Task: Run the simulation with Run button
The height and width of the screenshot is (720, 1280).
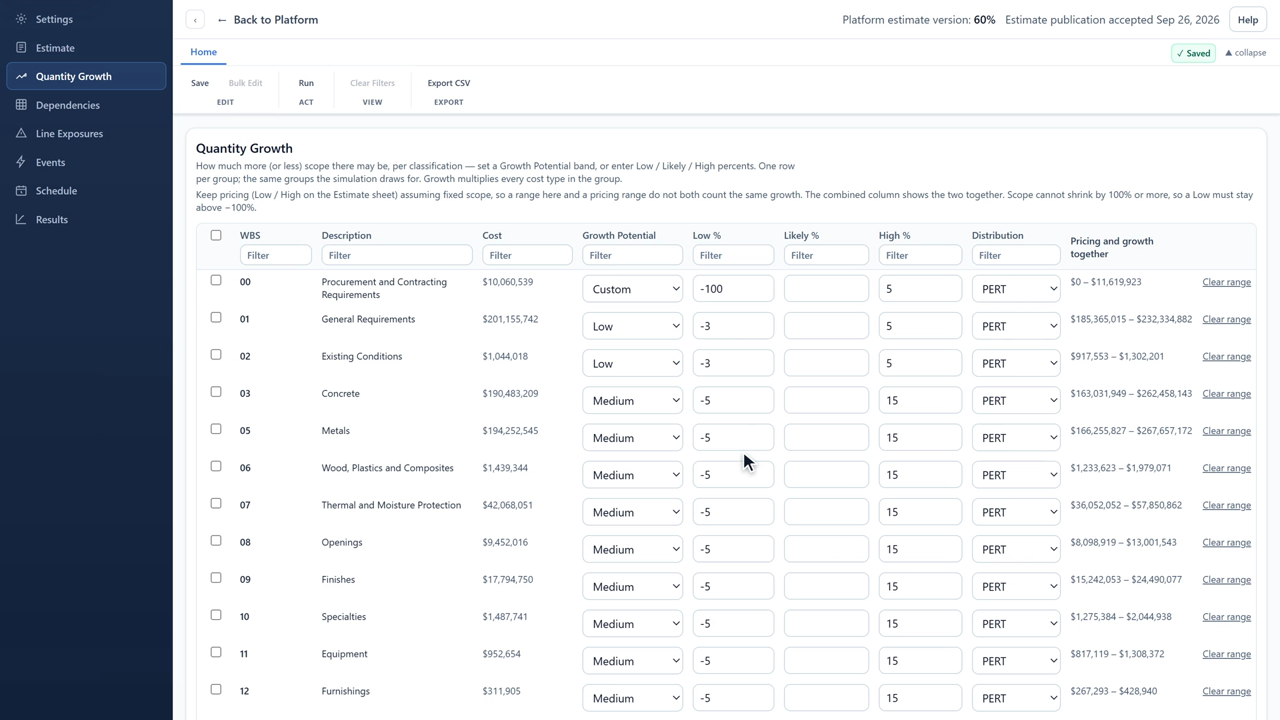Action: [306, 83]
